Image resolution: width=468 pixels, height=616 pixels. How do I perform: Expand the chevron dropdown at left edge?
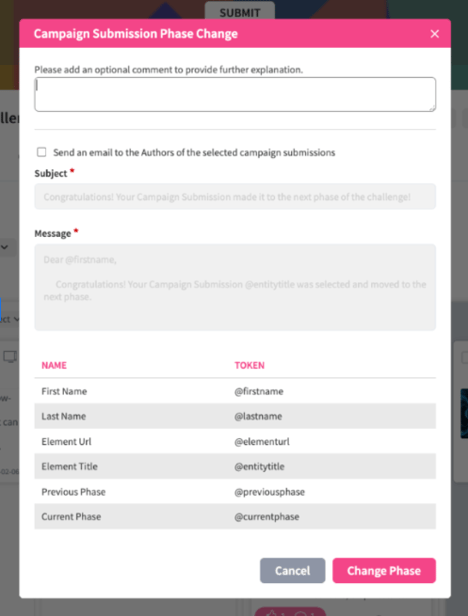[x=5, y=247]
